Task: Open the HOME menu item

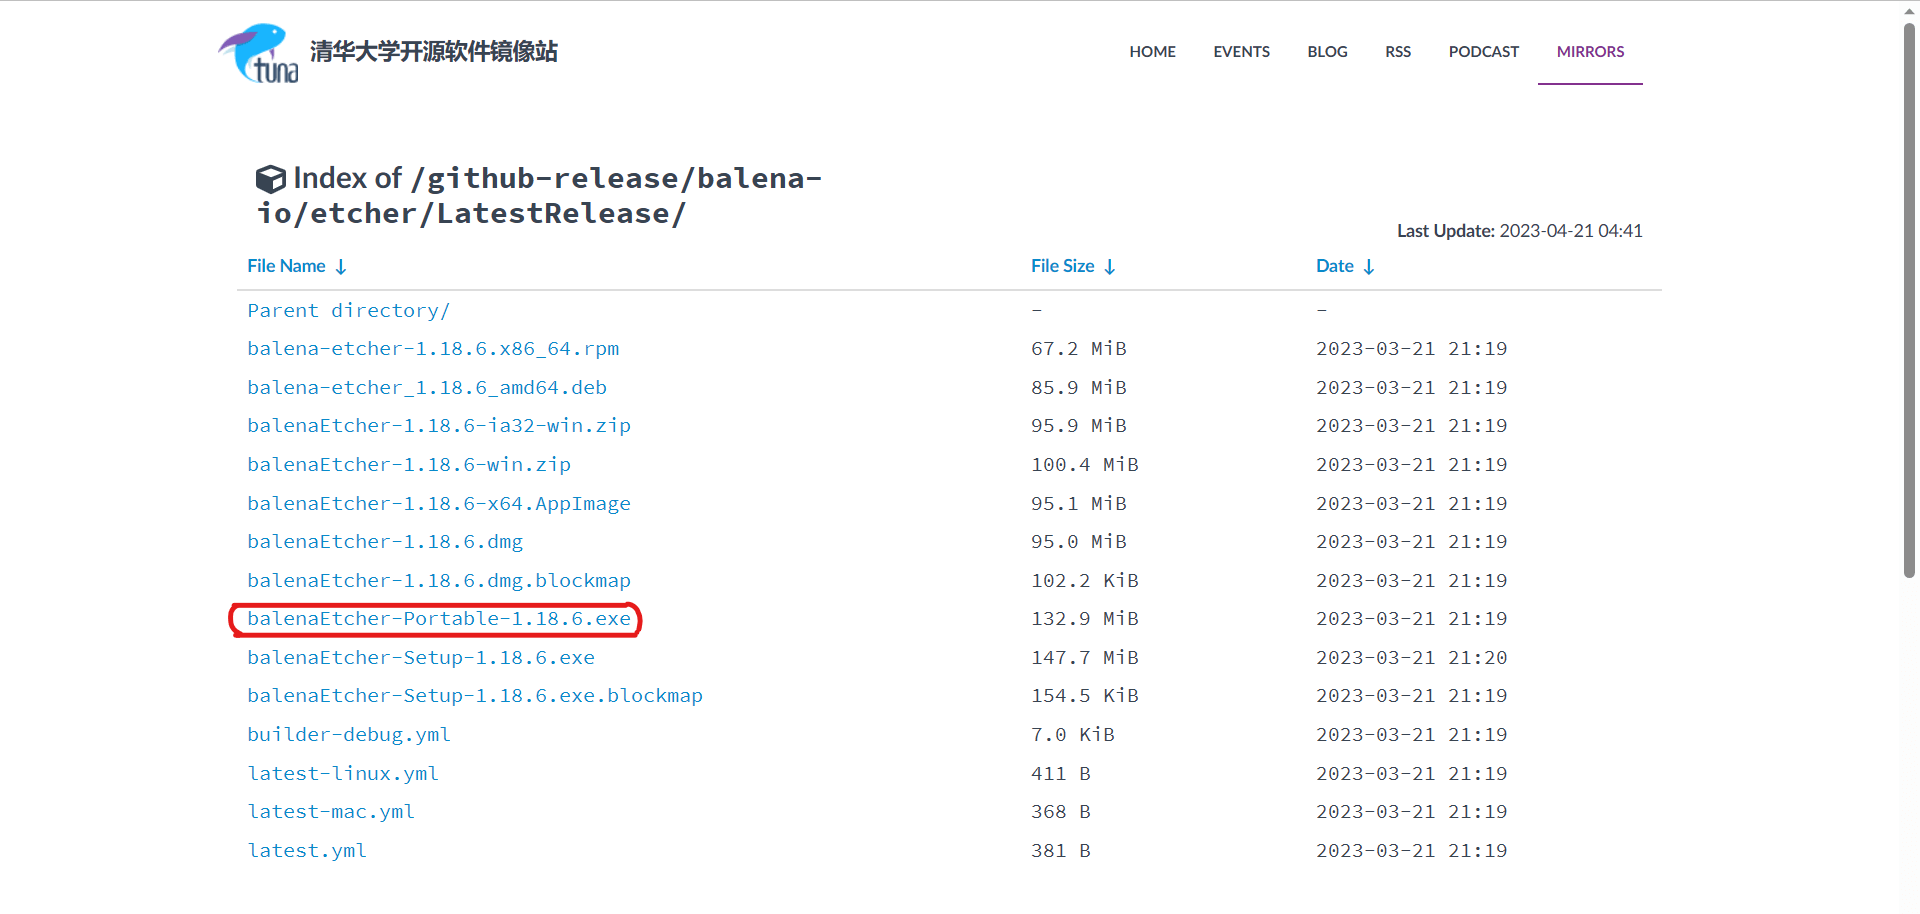Action: pyautogui.click(x=1152, y=52)
